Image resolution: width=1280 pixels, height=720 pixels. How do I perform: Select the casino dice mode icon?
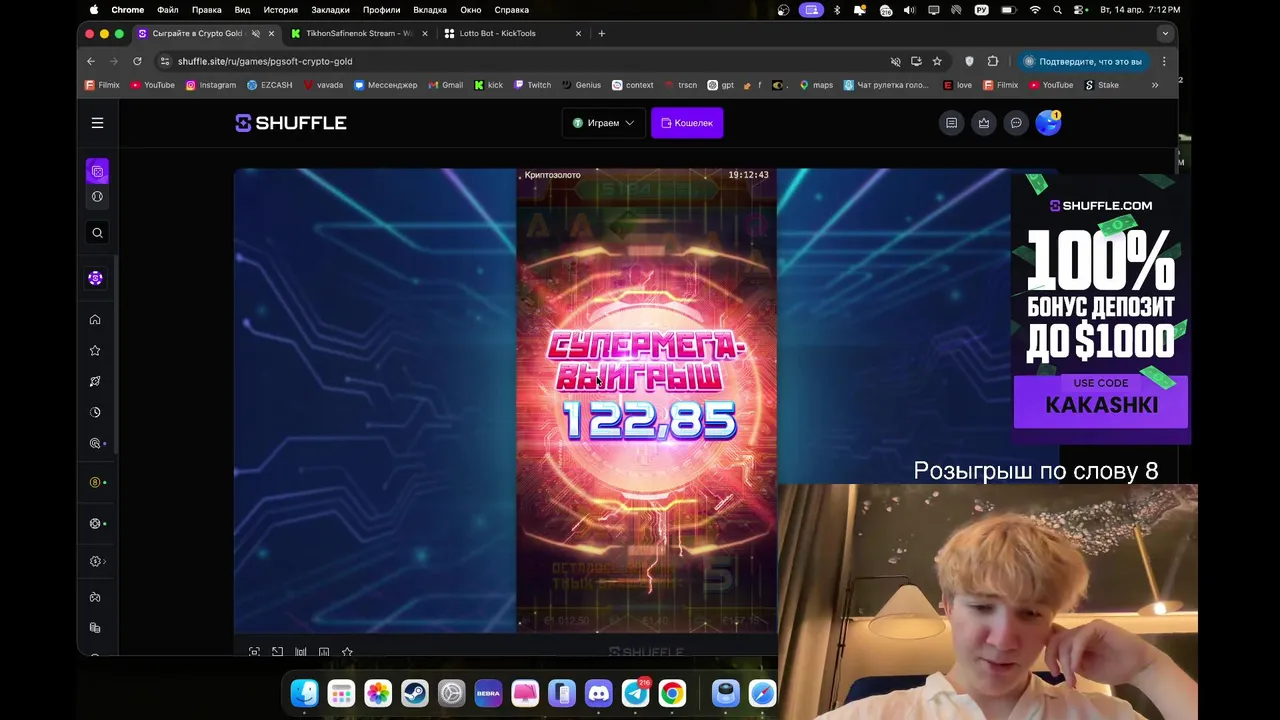coord(97,172)
